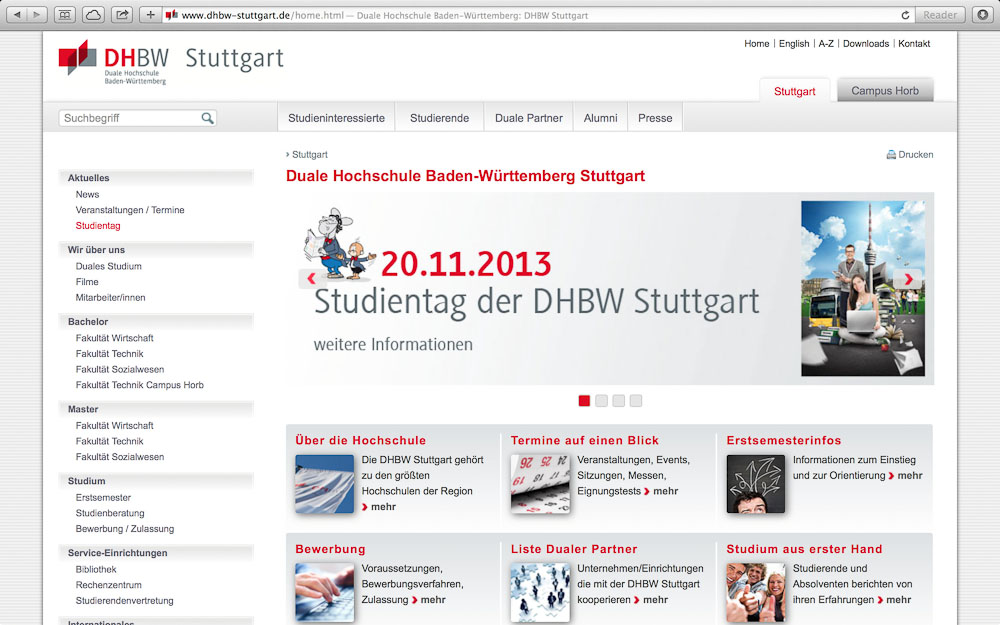This screenshot has height=625, width=1000.
Task: Open Studienberatung in the sidebar
Action: (x=110, y=513)
